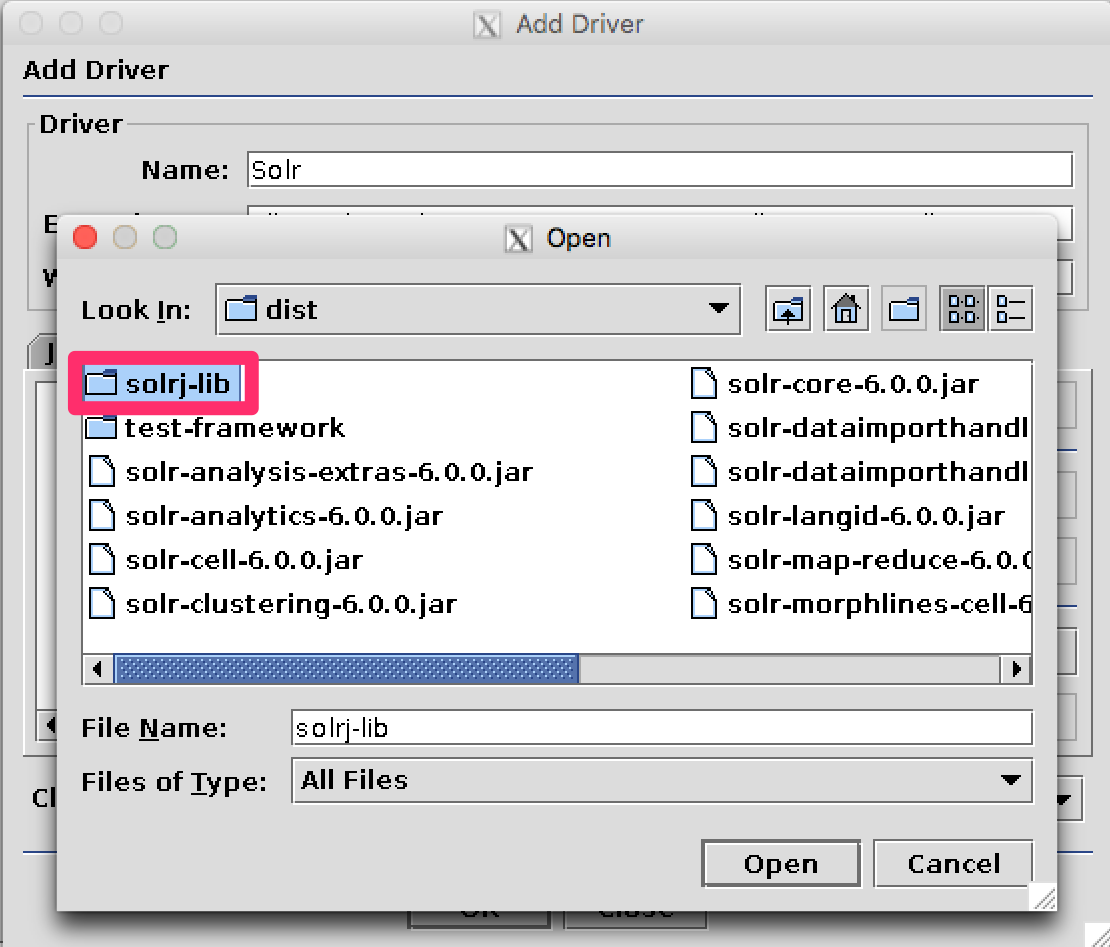Screen dimensions: 1110x947
Task: Click the Create New Folder icon
Action: (904, 310)
